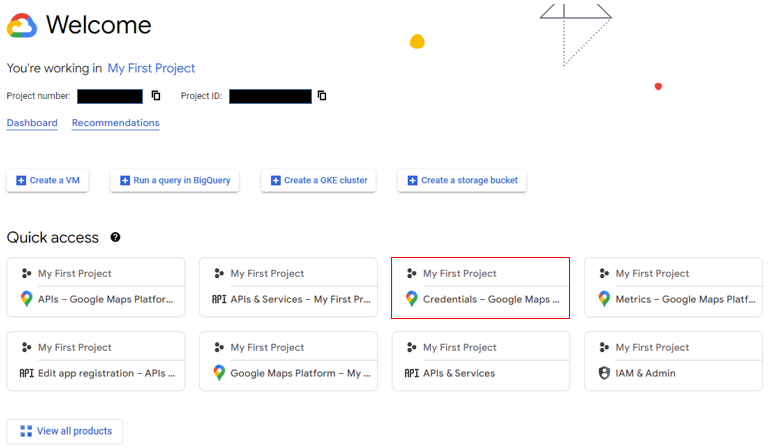Click the Create a VM button
Viewport: 768px width, 448px height.
coord(48,181)
